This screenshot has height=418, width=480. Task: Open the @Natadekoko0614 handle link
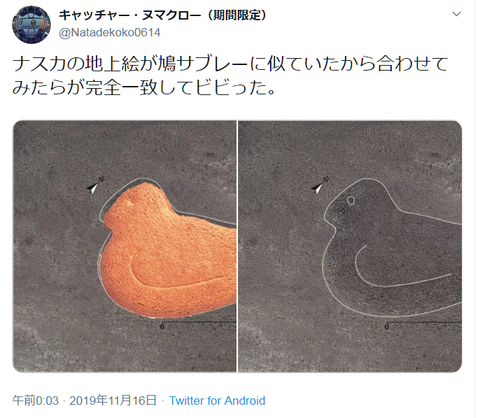point(110,33)
